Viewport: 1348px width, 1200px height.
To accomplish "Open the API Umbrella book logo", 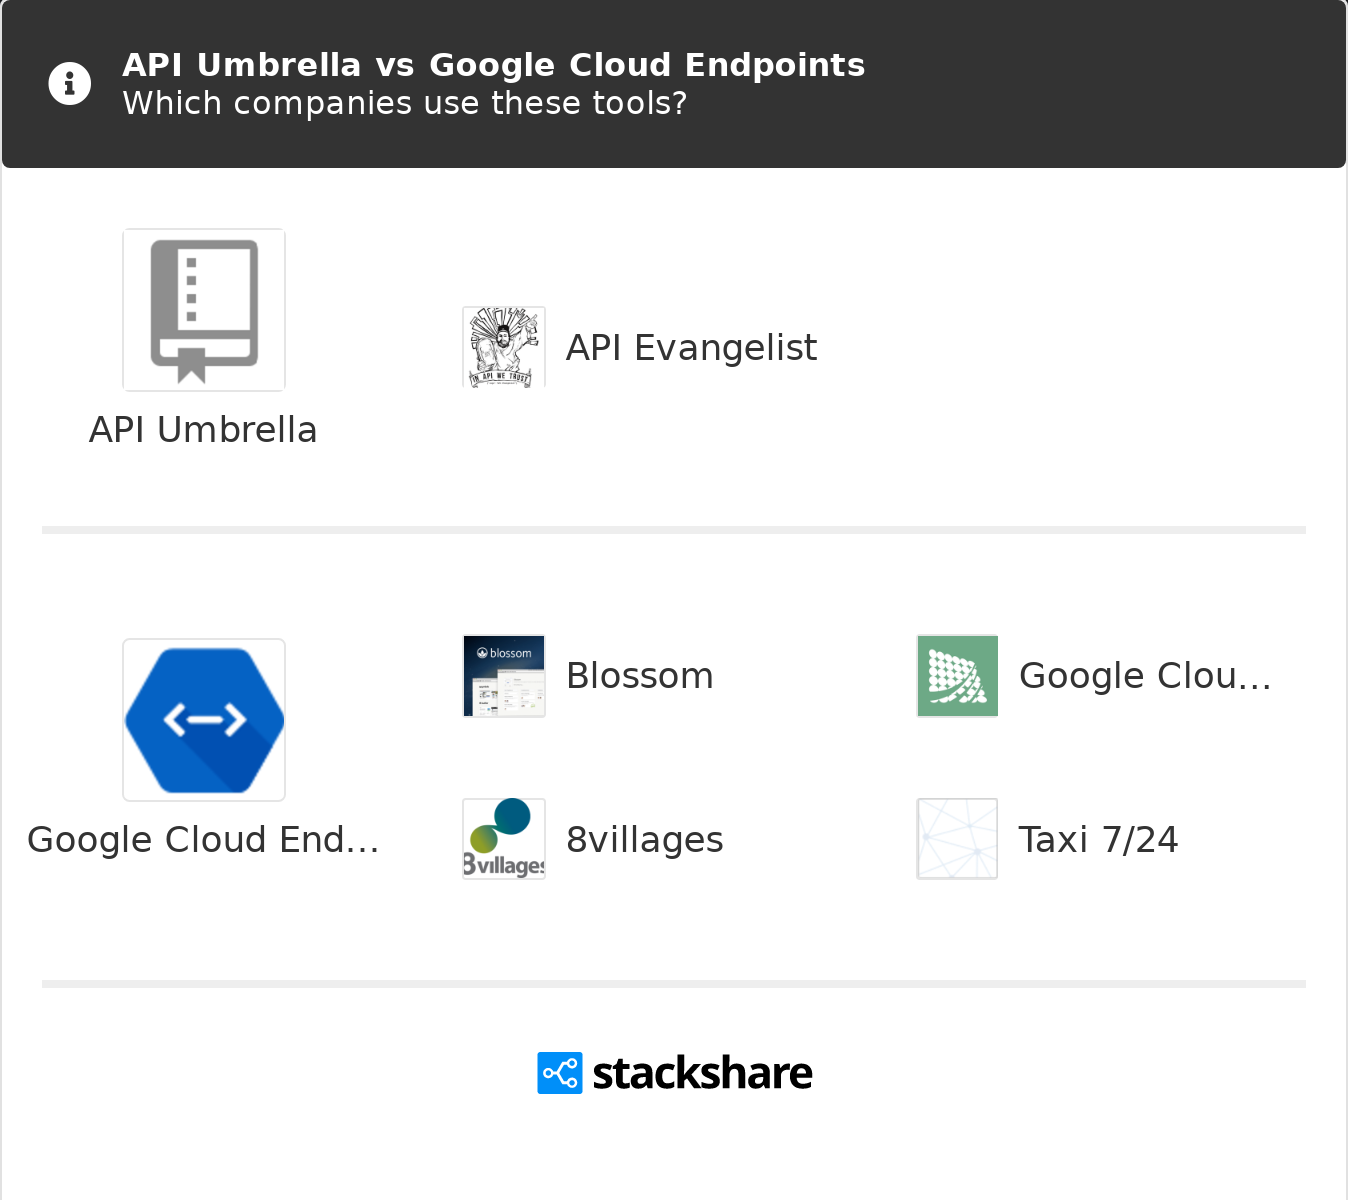I will pos(204,310).
